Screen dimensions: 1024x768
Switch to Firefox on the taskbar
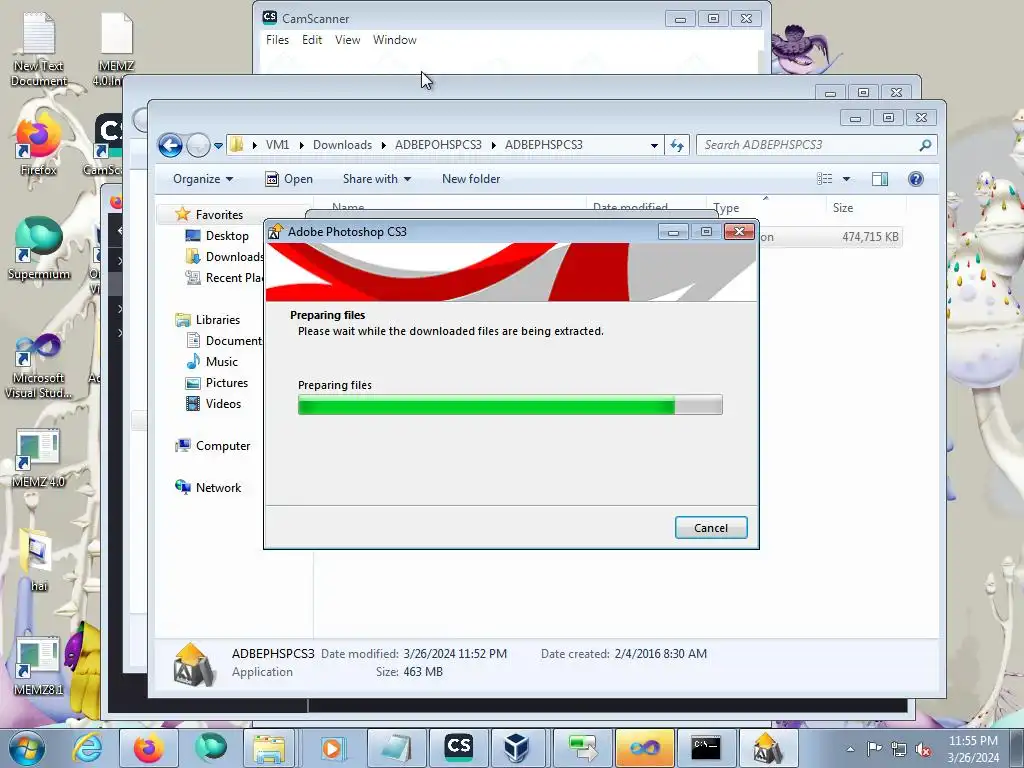pos(148,748)
